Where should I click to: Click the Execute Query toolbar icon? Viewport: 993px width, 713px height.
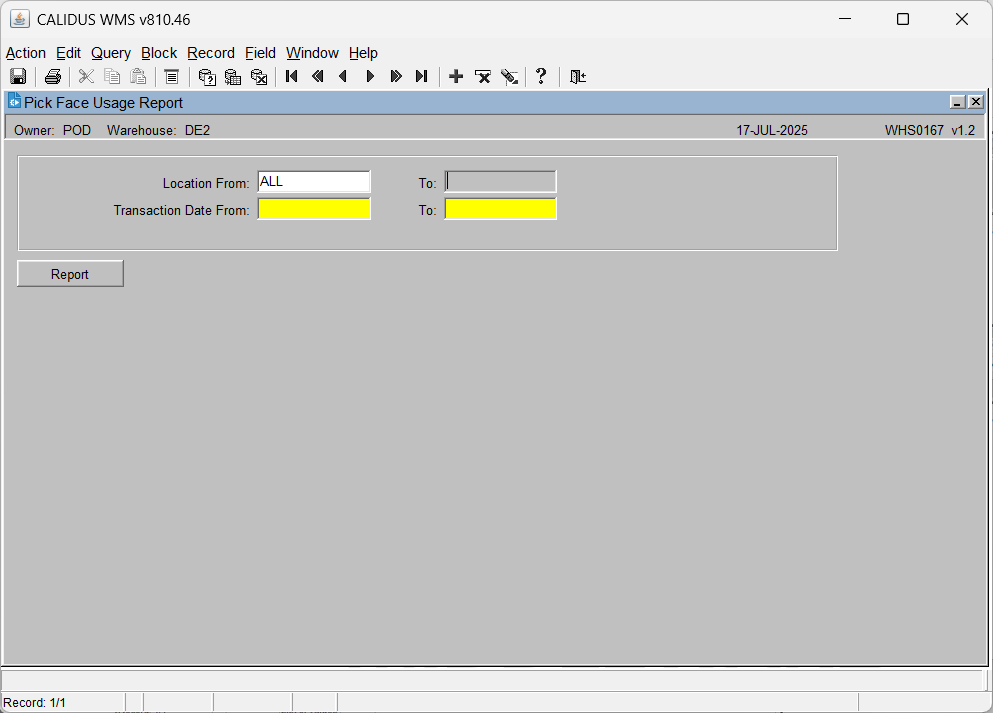[x=233, y=77]
